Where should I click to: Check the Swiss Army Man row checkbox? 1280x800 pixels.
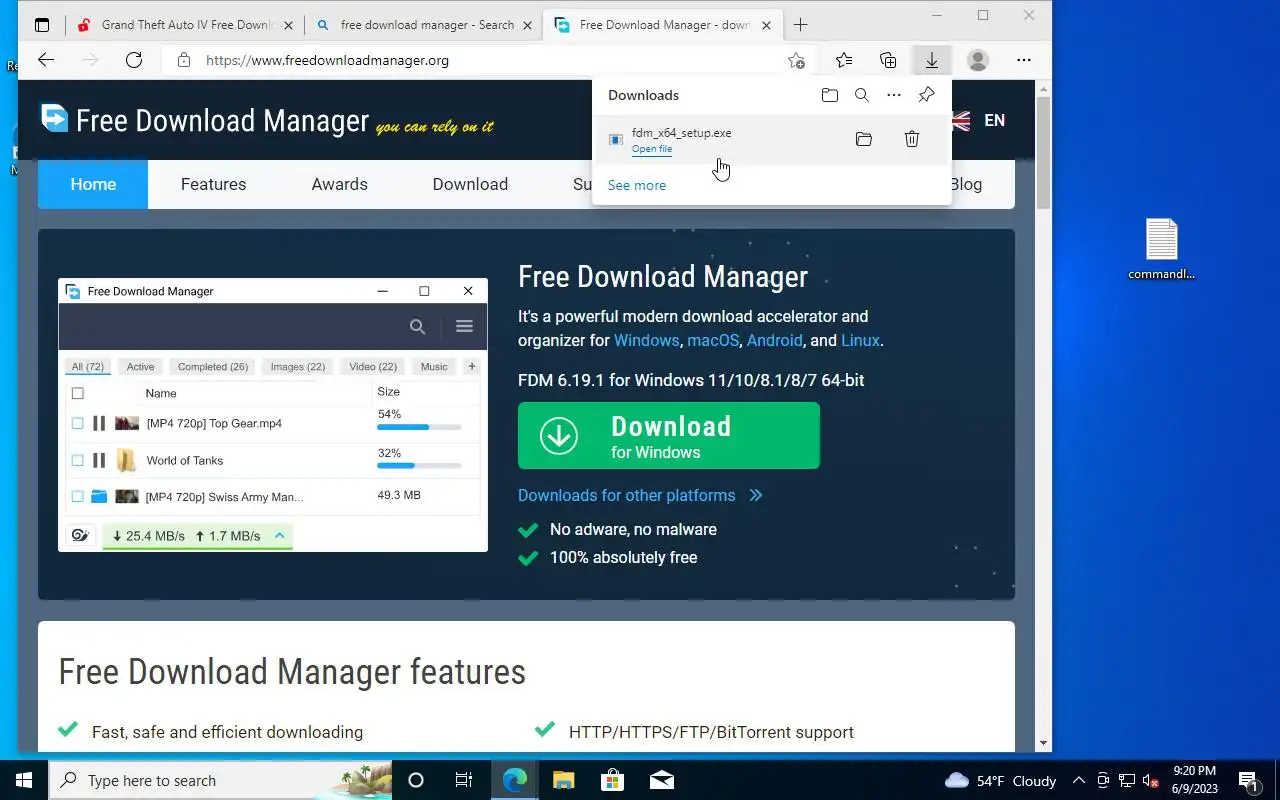[x=77, y=496]
